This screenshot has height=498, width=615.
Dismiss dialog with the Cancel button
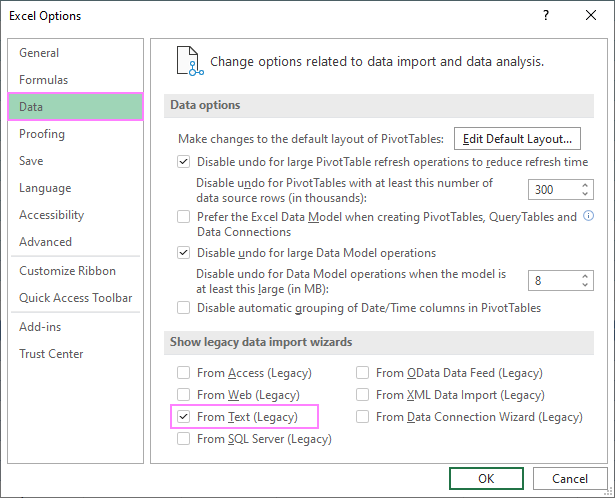click(570, 478)
